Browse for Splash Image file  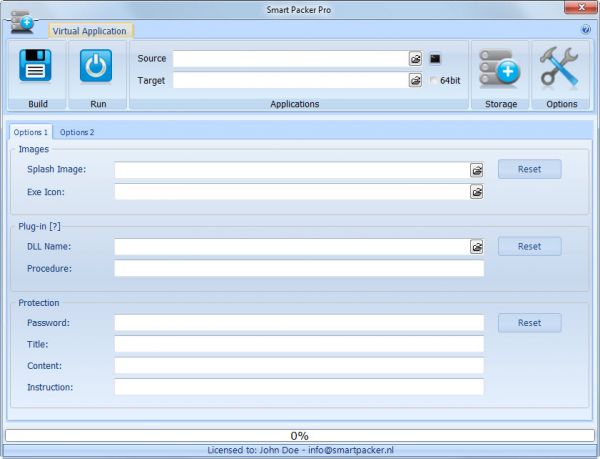[476, 170]
